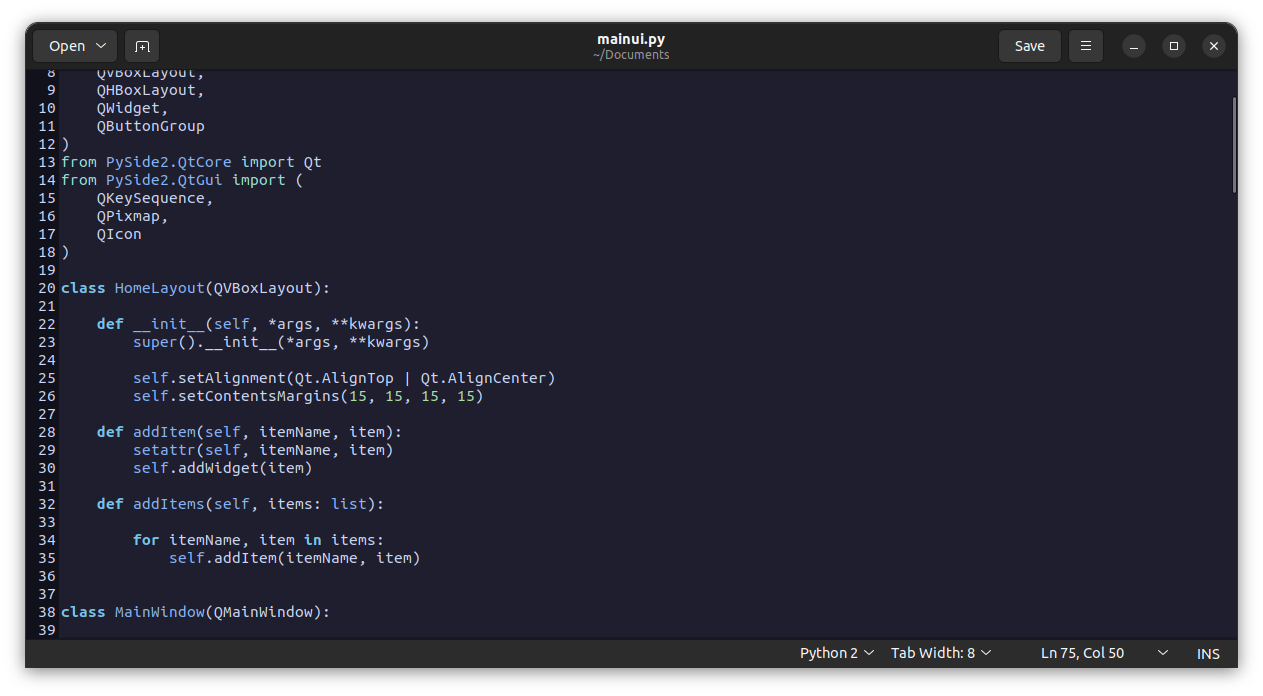Click the mainui.py title in the header bar

point(630,39)
